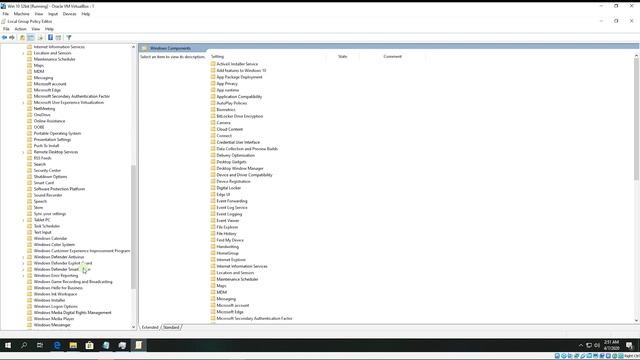Click the folder icon next to Event Viewer

click(x=213, y=220)
